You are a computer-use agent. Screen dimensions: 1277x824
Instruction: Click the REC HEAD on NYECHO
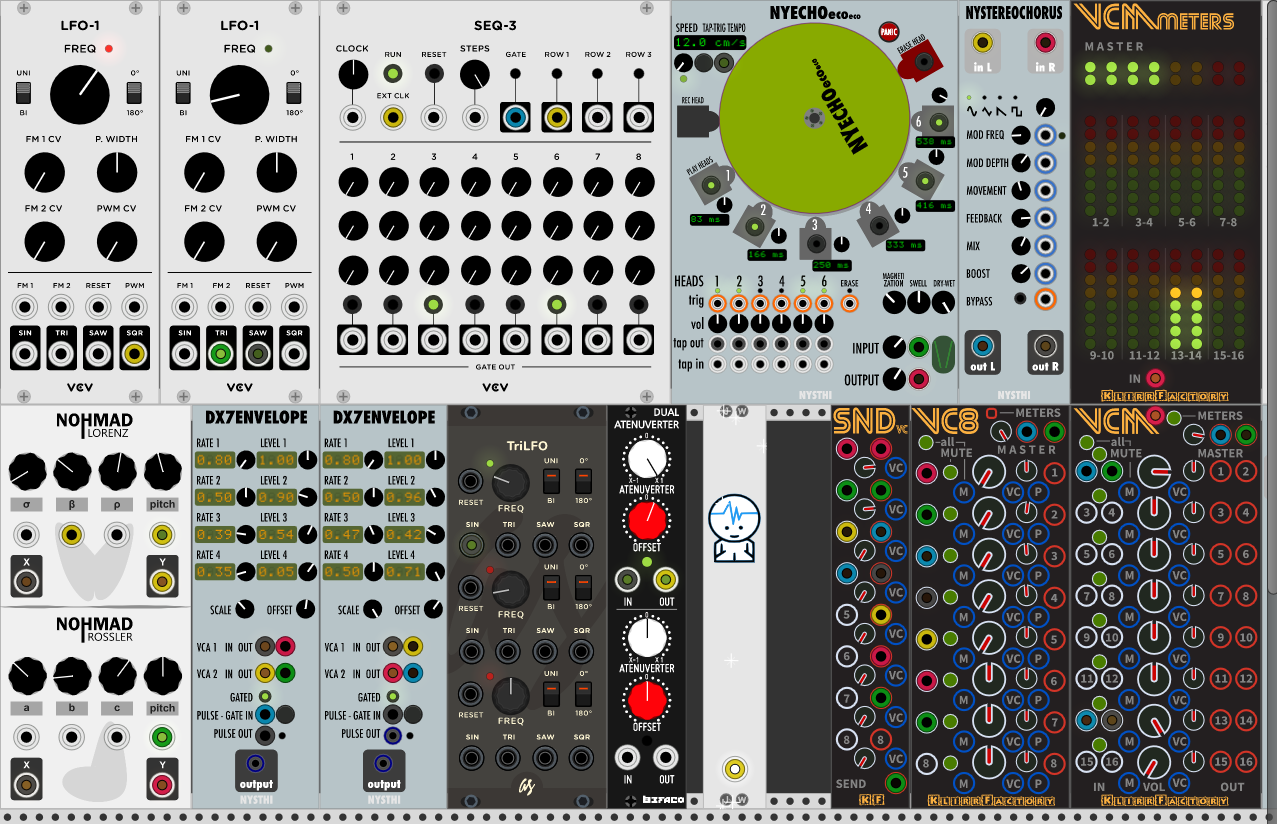pyautogui.click(x=699, y=121)
